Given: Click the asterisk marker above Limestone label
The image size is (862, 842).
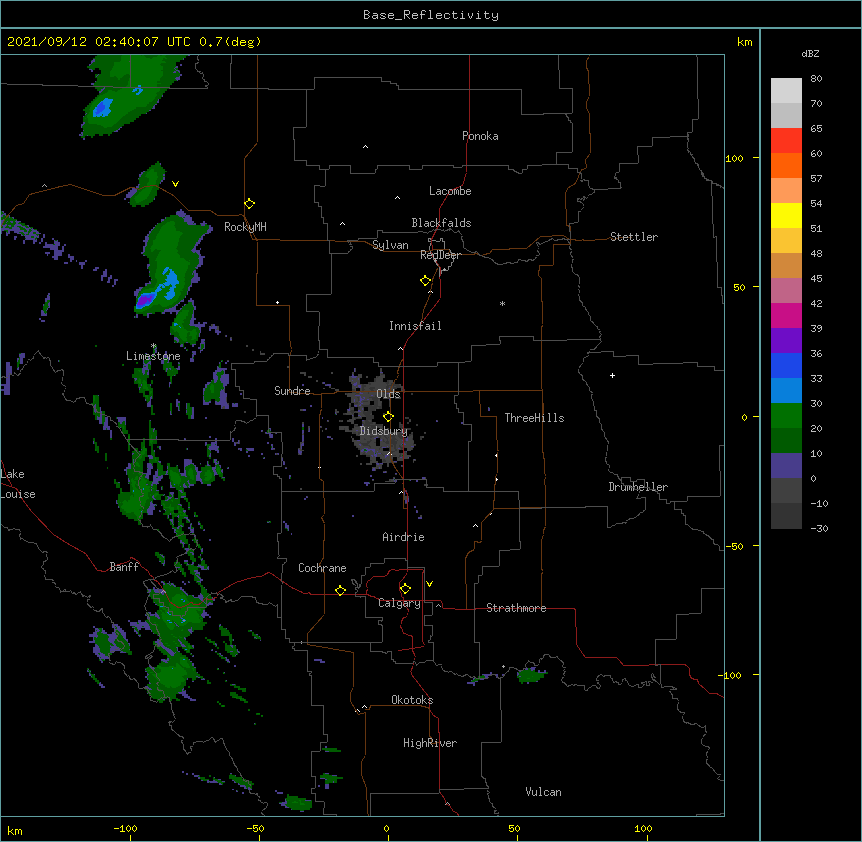Looking at the screenshot, I should coord(154,346).
